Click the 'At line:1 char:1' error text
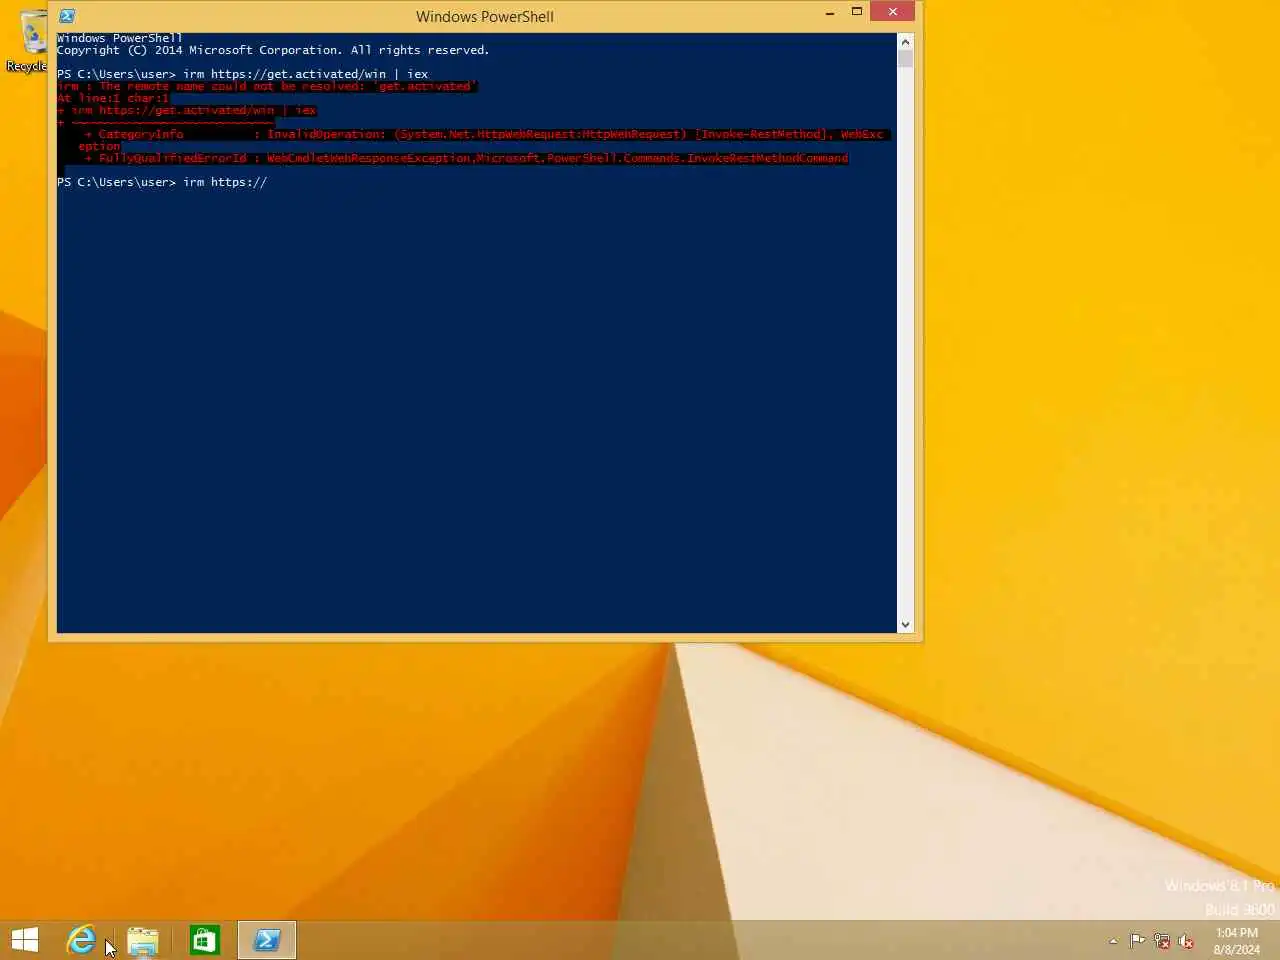This screenshot has height=960, width=1280. click(113, 98)
